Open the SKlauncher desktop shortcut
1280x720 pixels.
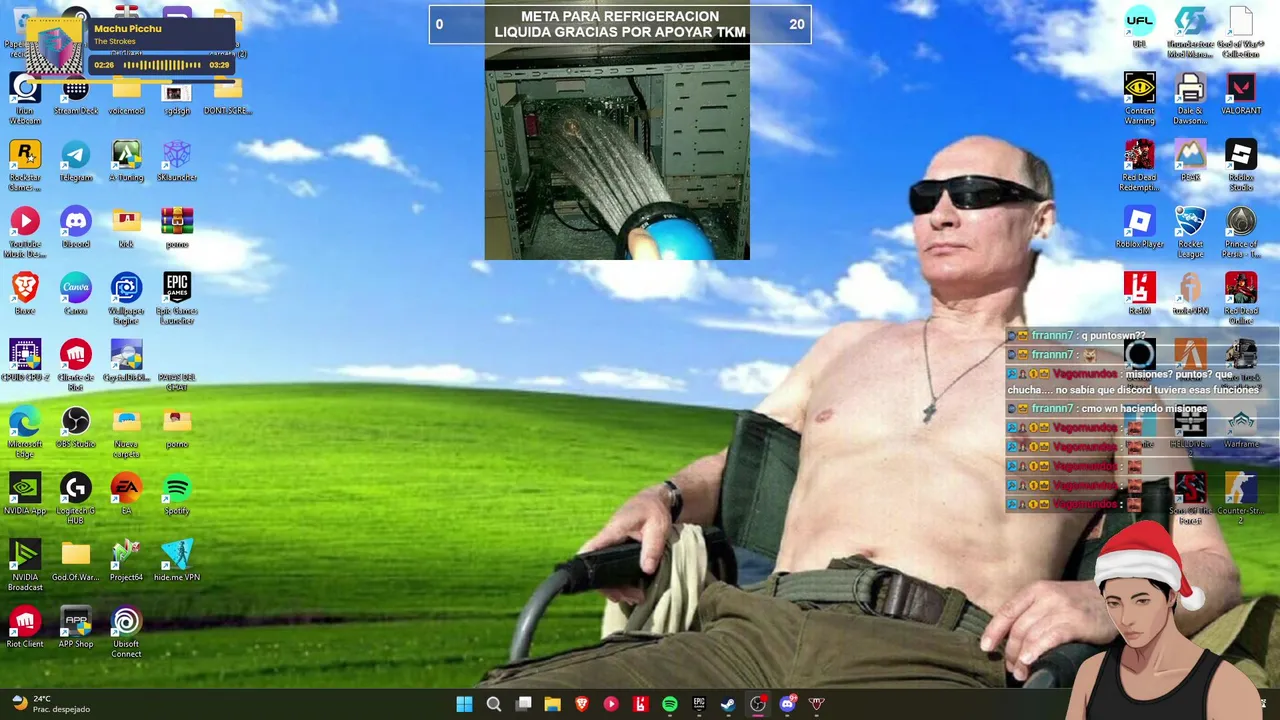177,162
